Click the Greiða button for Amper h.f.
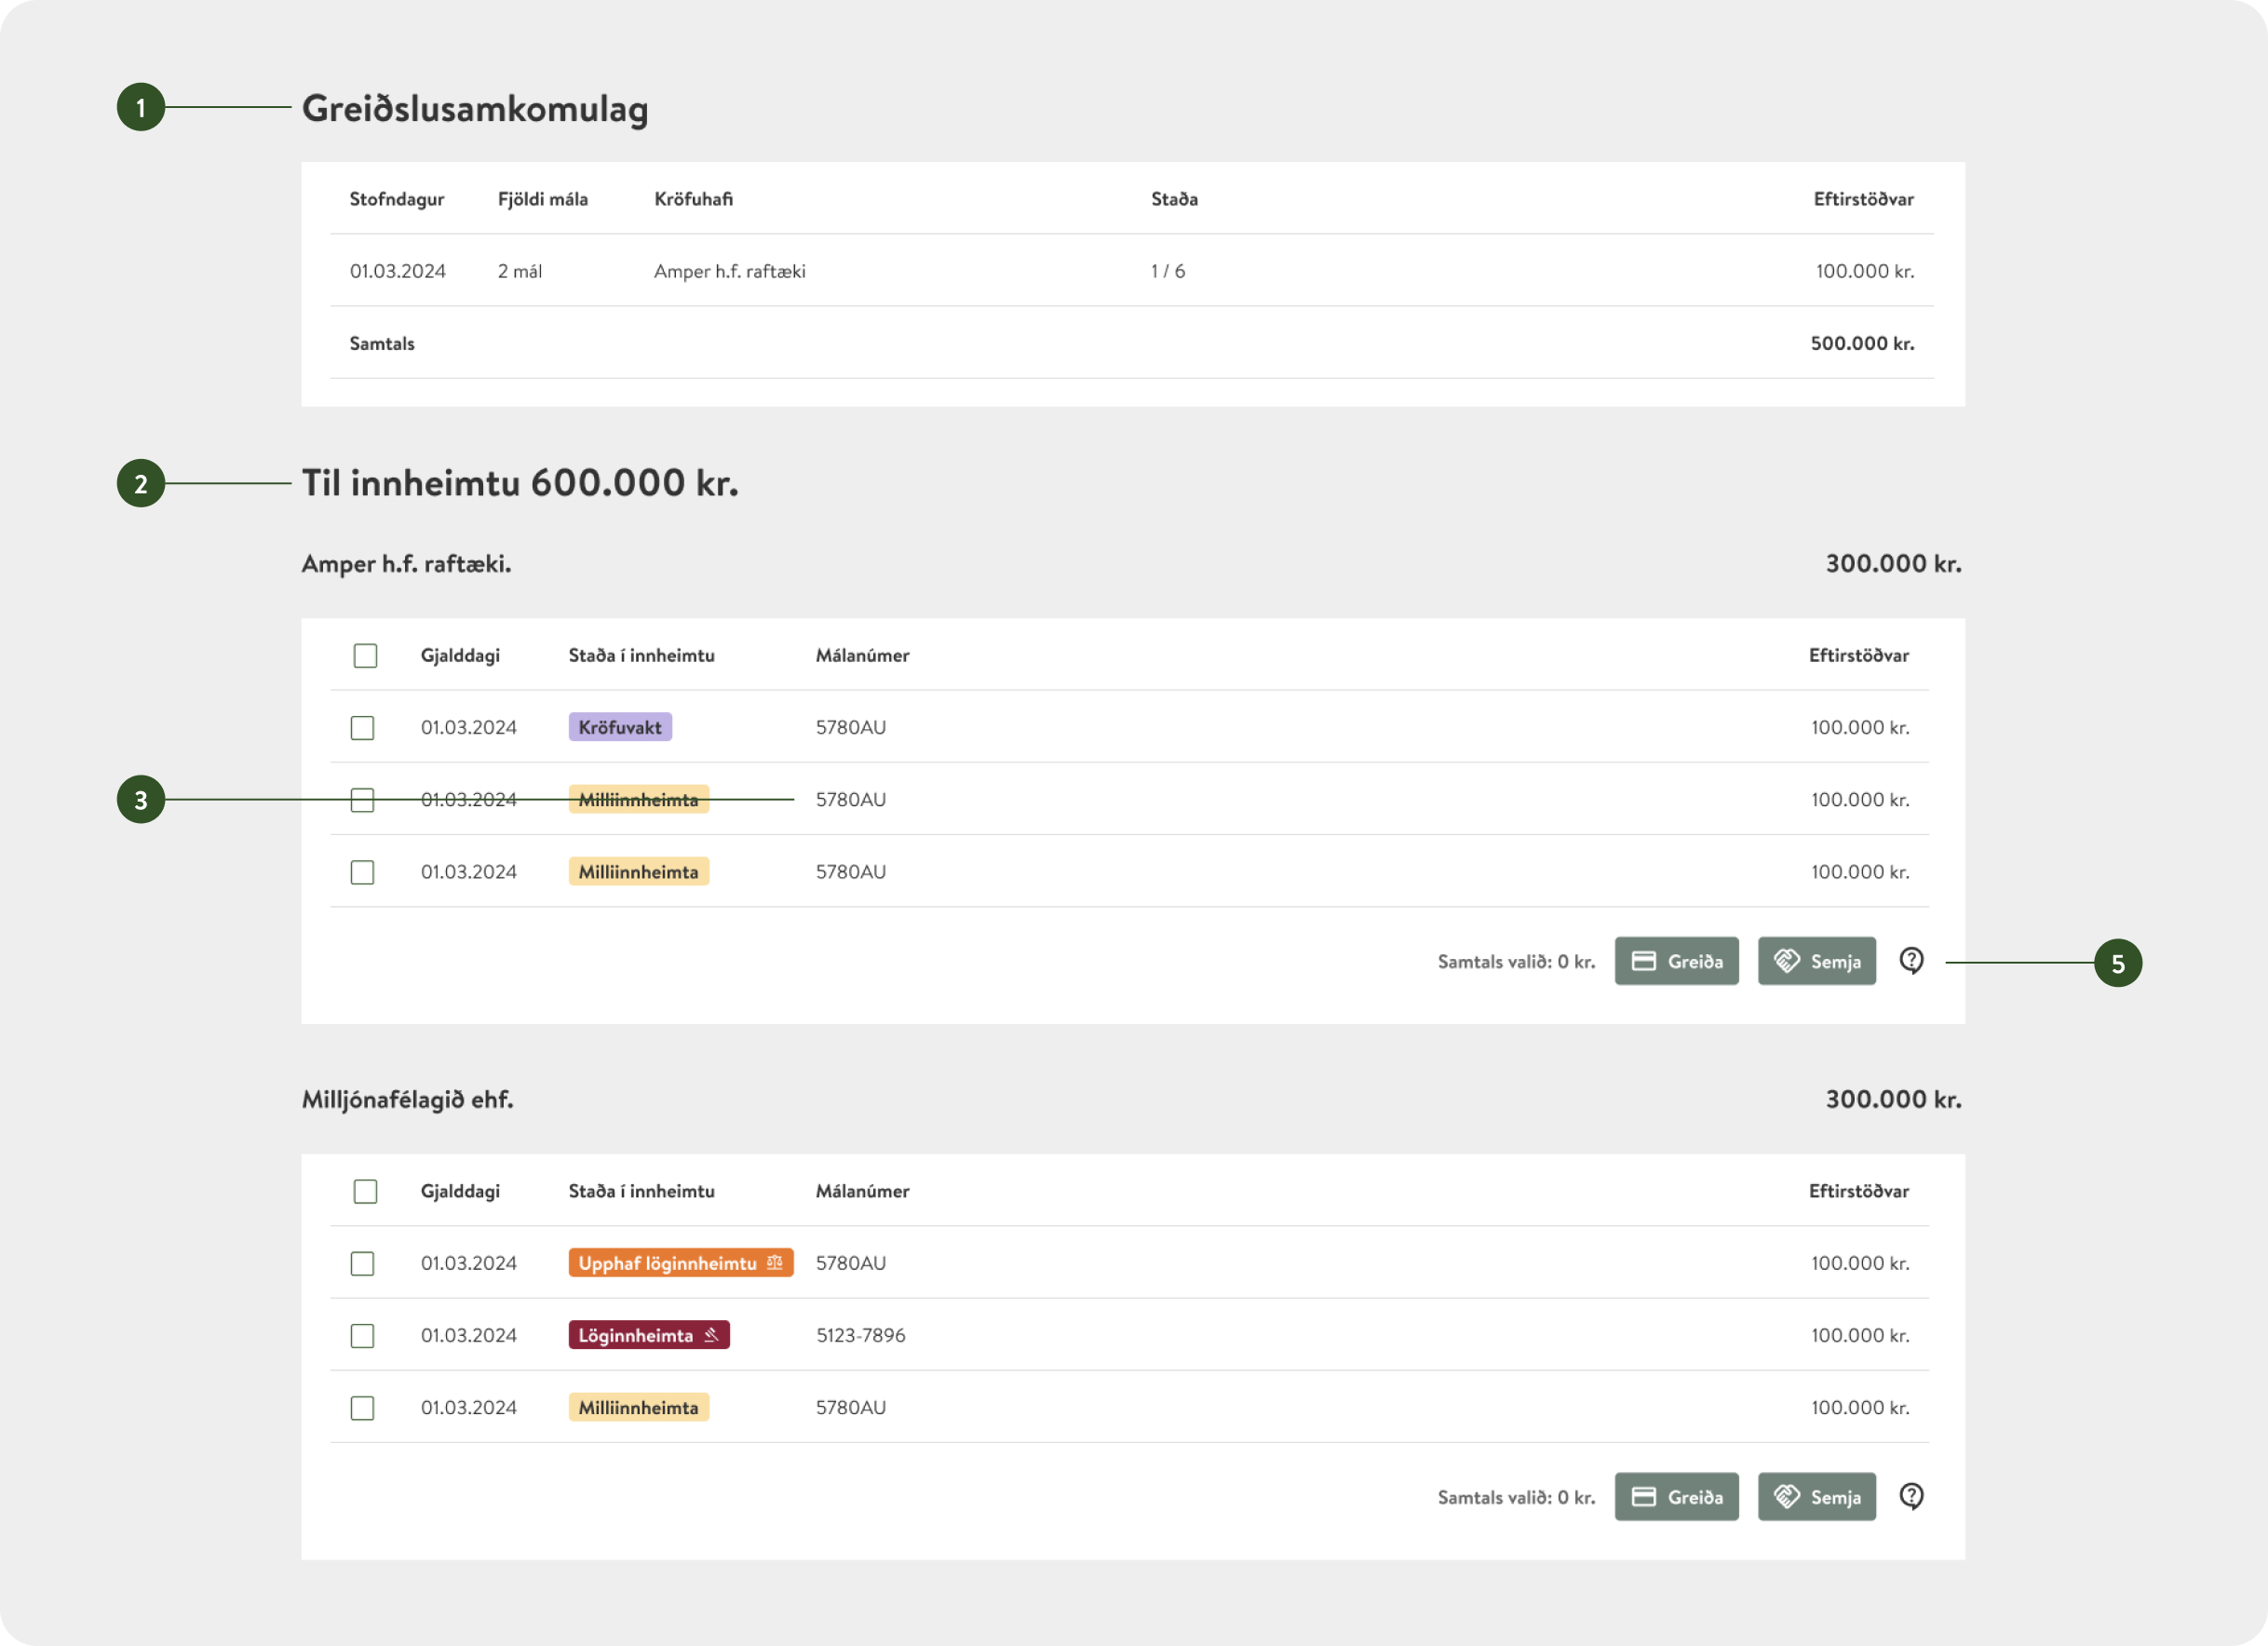2268x1646 pixels. [1677, 961]
